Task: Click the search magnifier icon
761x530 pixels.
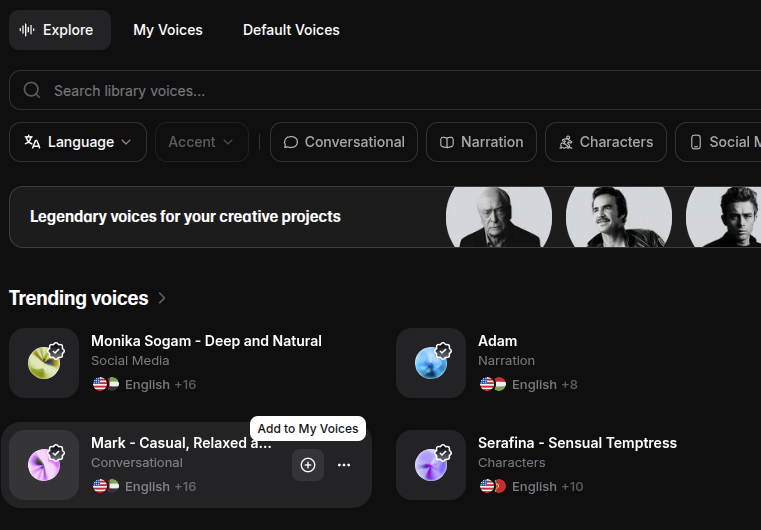Action: point(32,90)
